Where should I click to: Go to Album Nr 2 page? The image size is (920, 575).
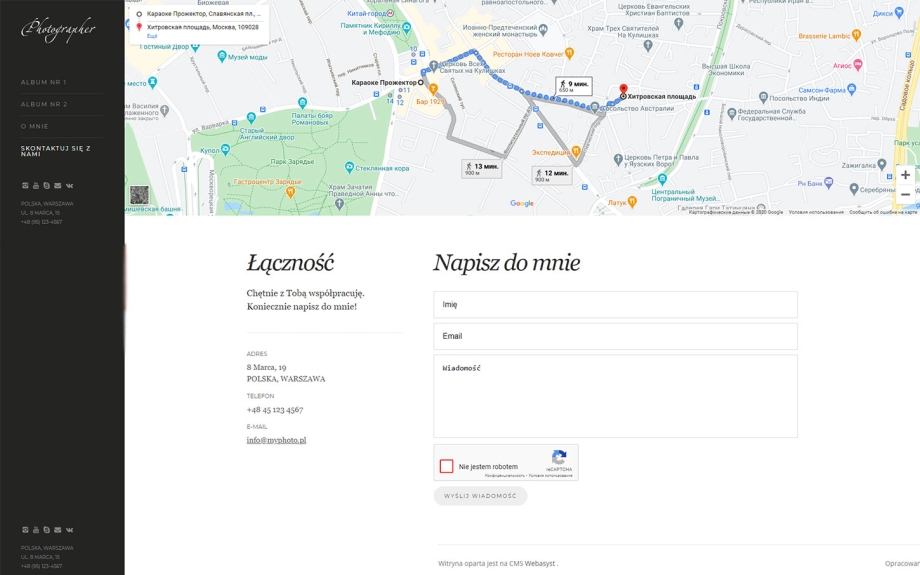point(44,104)
